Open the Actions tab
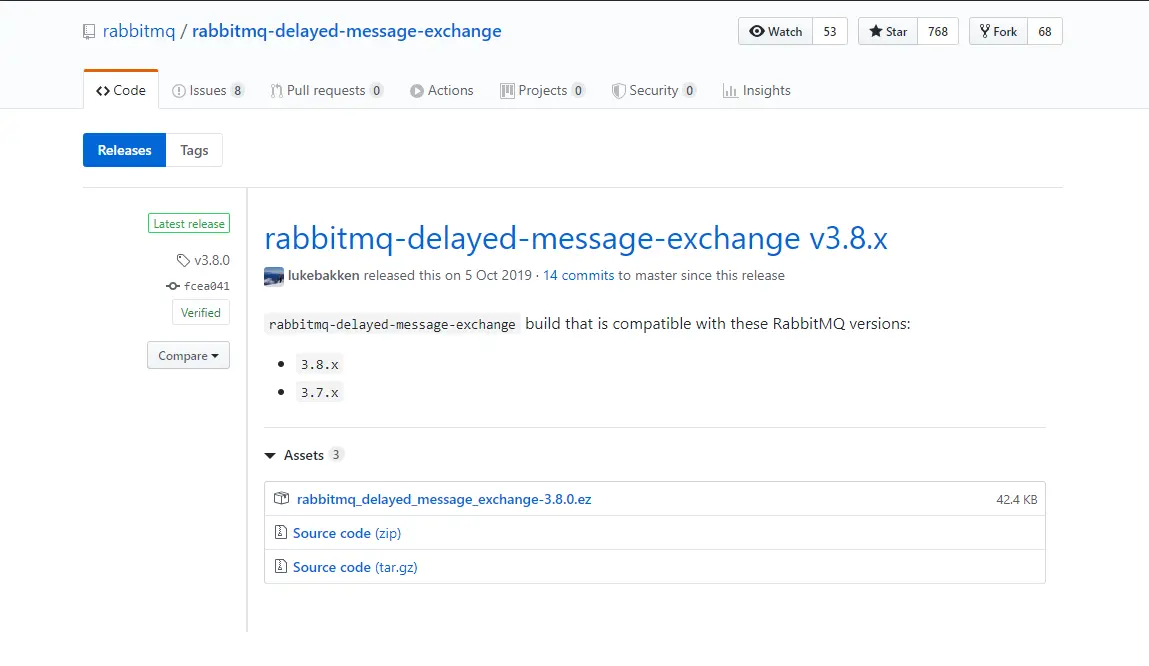 coord(442,90)
